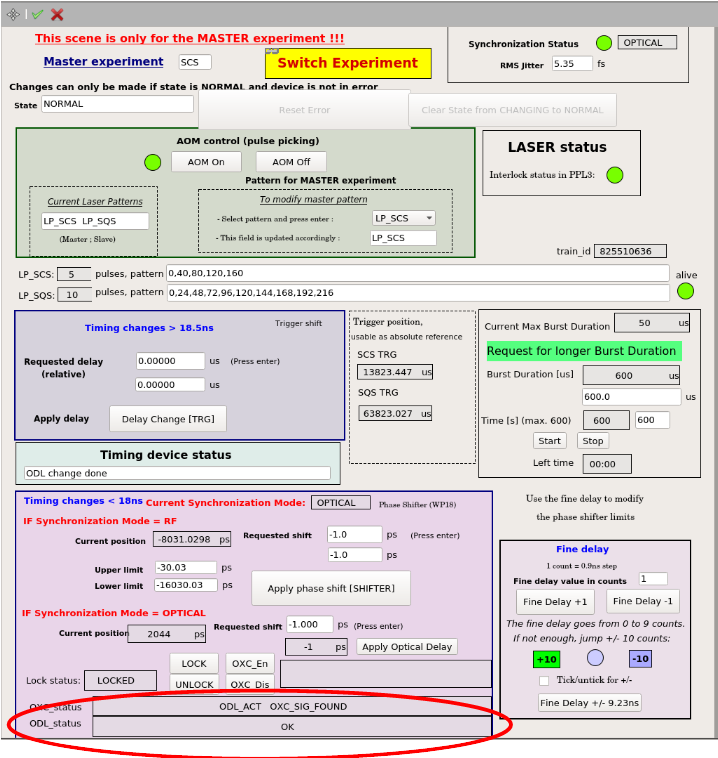This screenshot has width=718, height=758.
Task: Click the LOCK button
Action: 194,664
